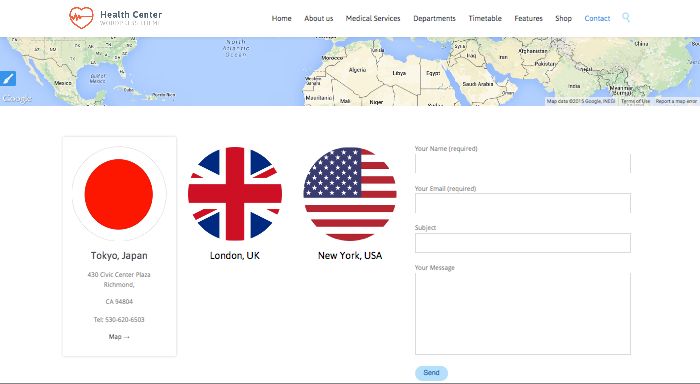Click the Google logo on the map
This screenshot has width=700, height=384.
click(17, 99)
